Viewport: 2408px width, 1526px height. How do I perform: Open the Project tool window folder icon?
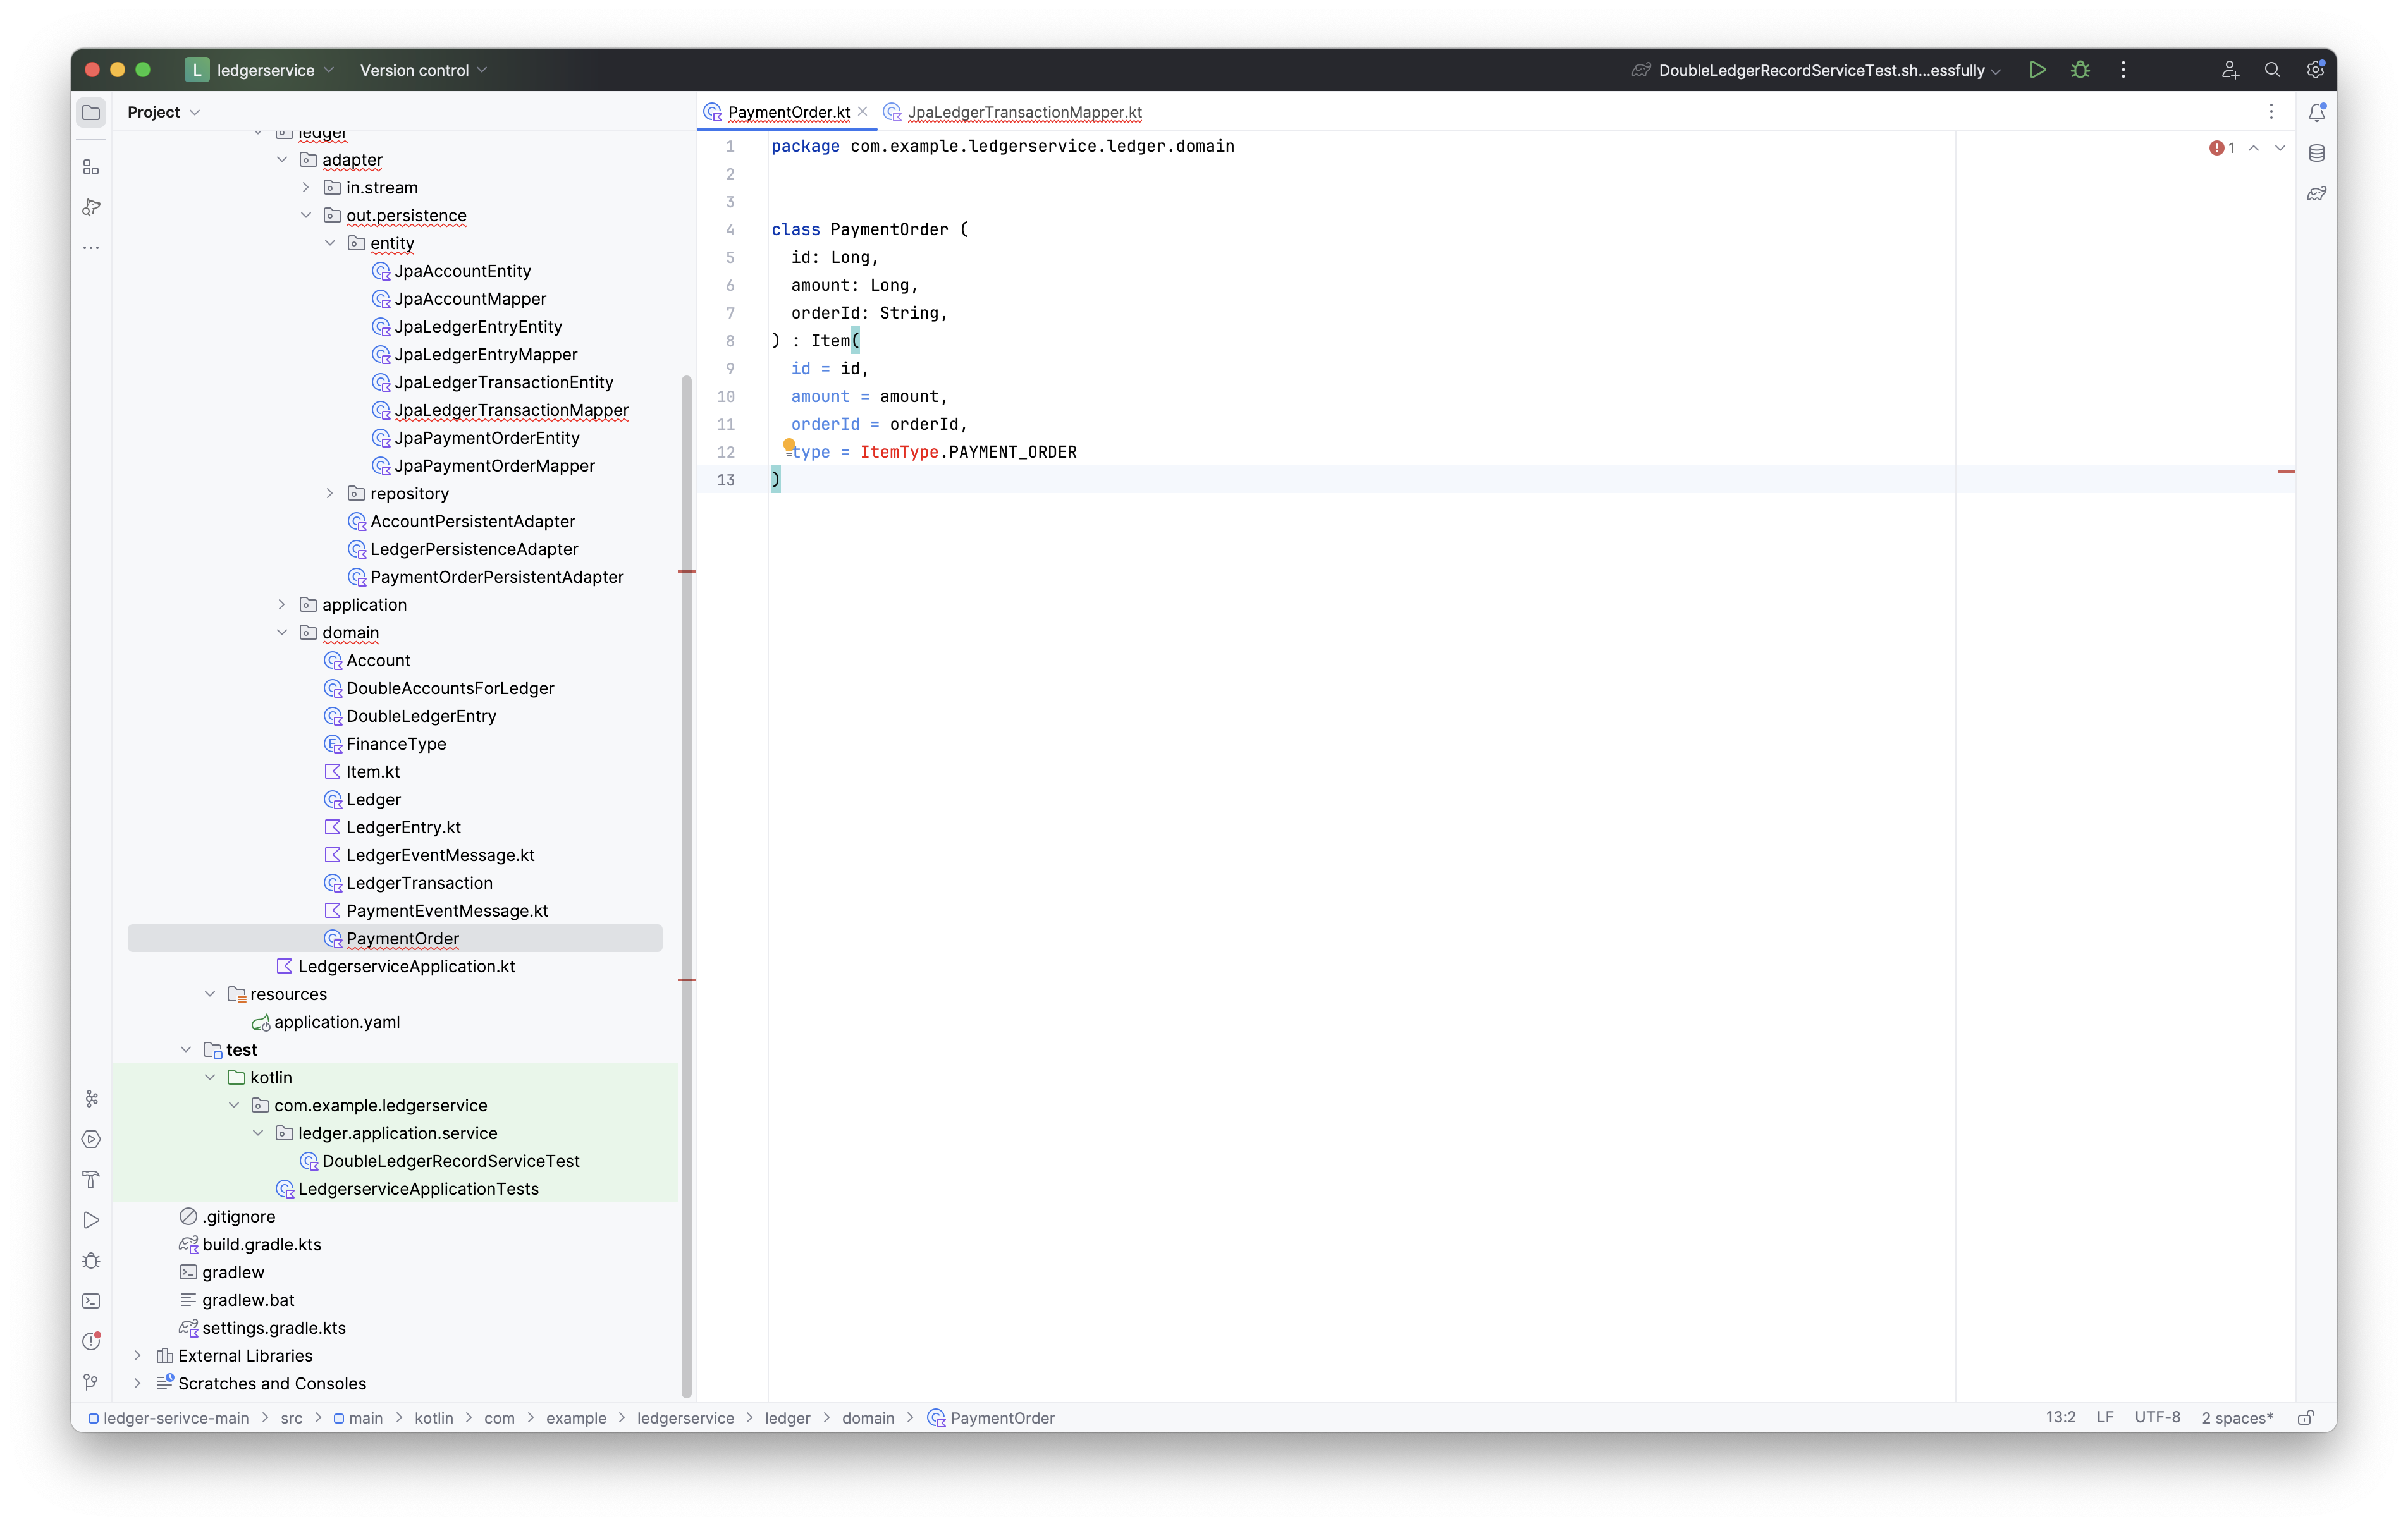(91, 112)
